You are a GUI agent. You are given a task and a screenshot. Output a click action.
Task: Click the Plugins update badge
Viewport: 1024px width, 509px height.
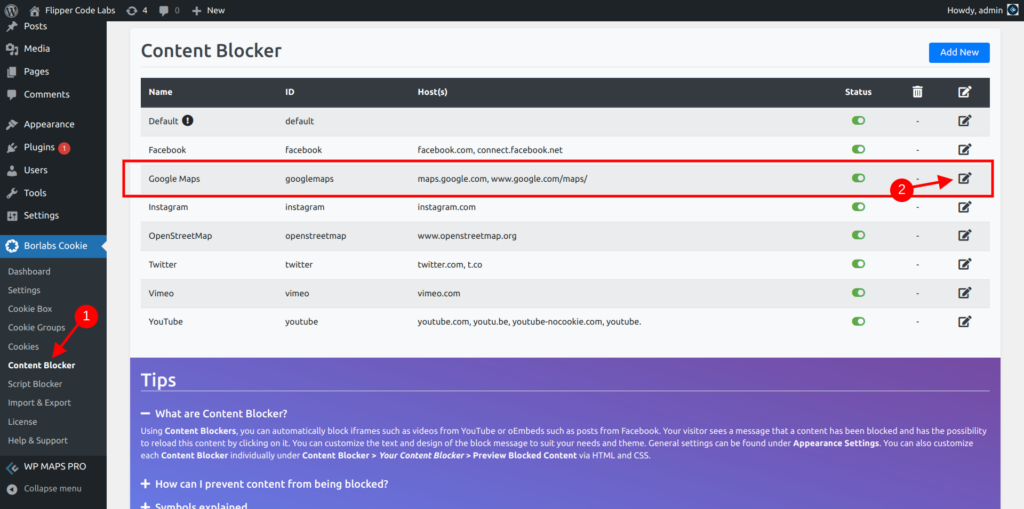tap(64, 148)
